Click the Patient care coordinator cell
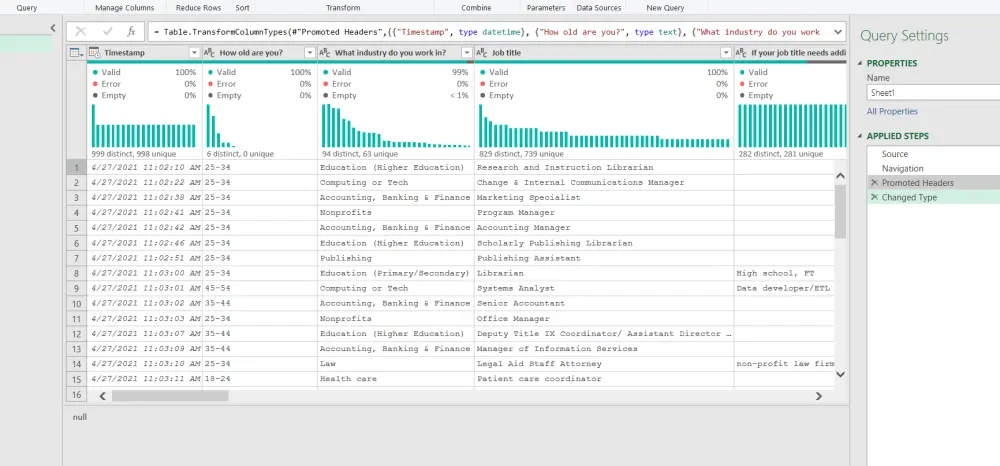1000x466 pixels. 604,379
